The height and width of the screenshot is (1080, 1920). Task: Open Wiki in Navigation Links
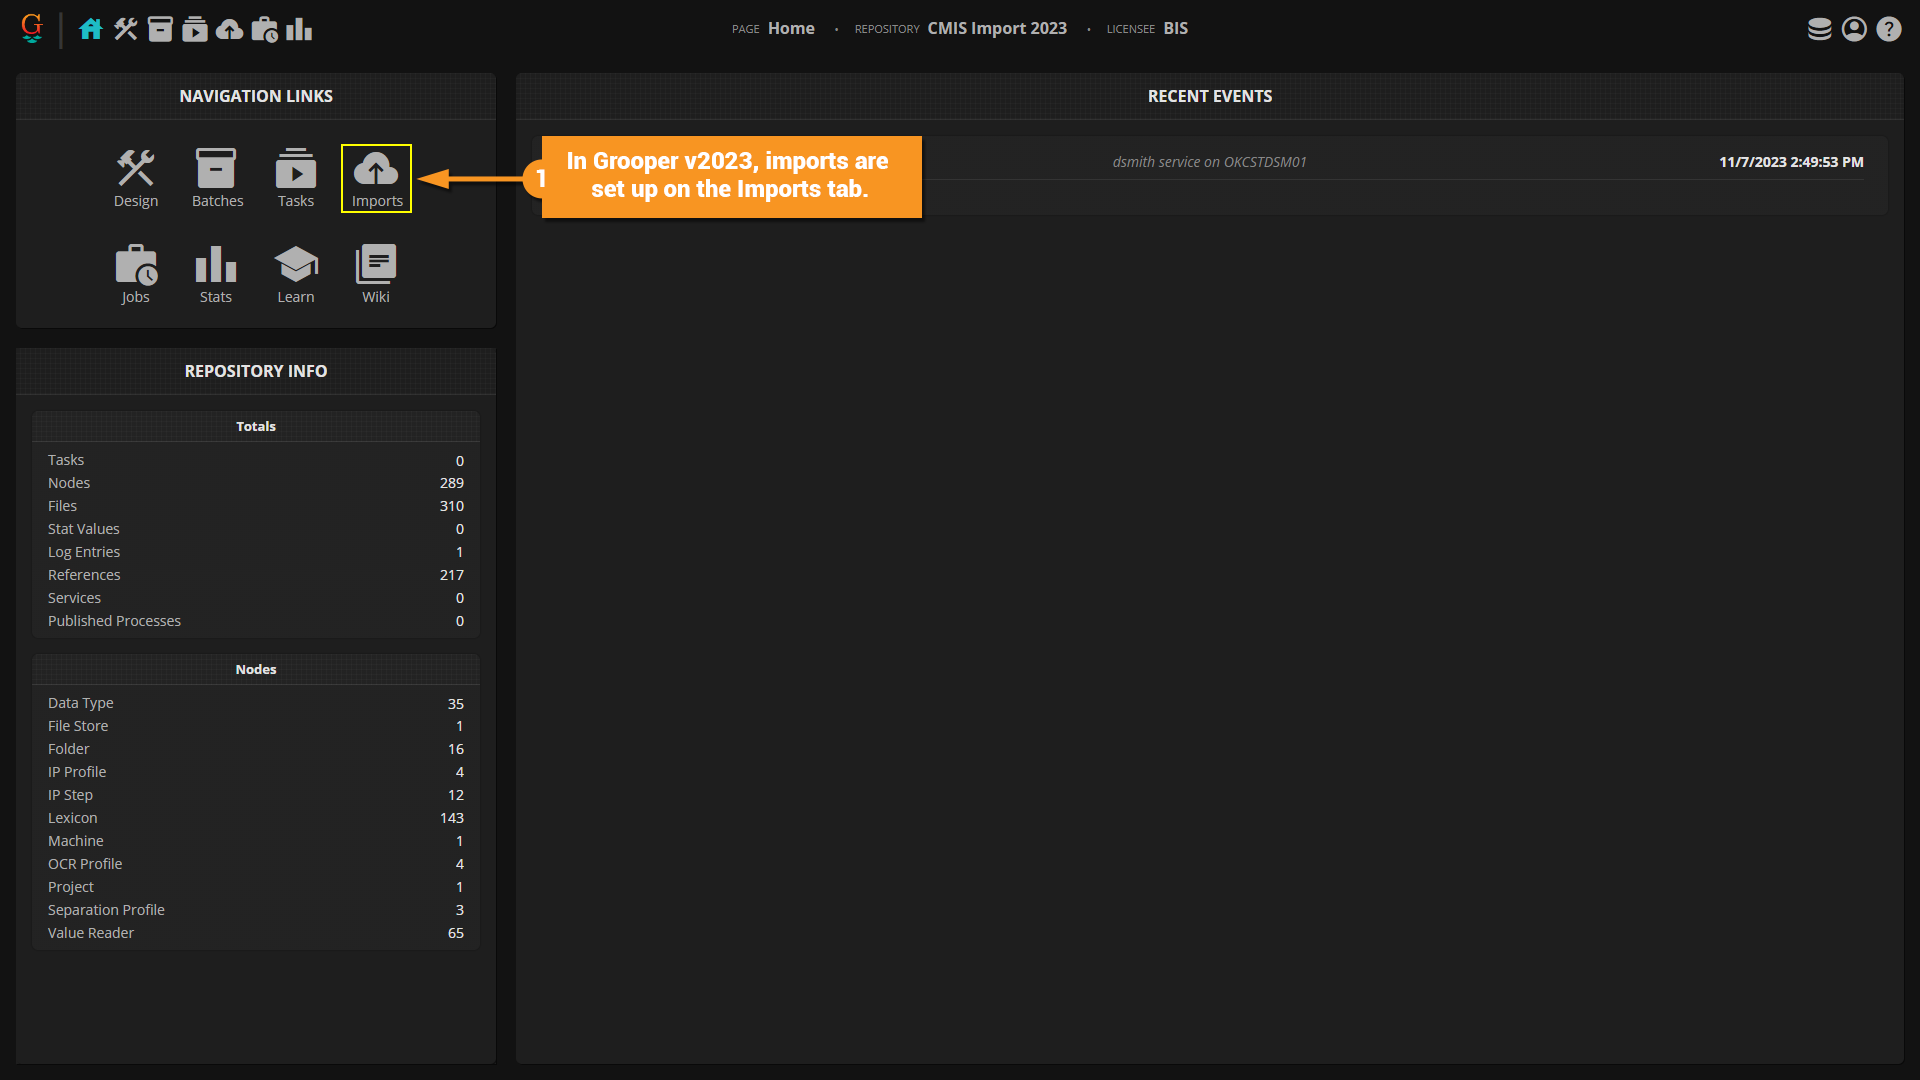[376, 274]
